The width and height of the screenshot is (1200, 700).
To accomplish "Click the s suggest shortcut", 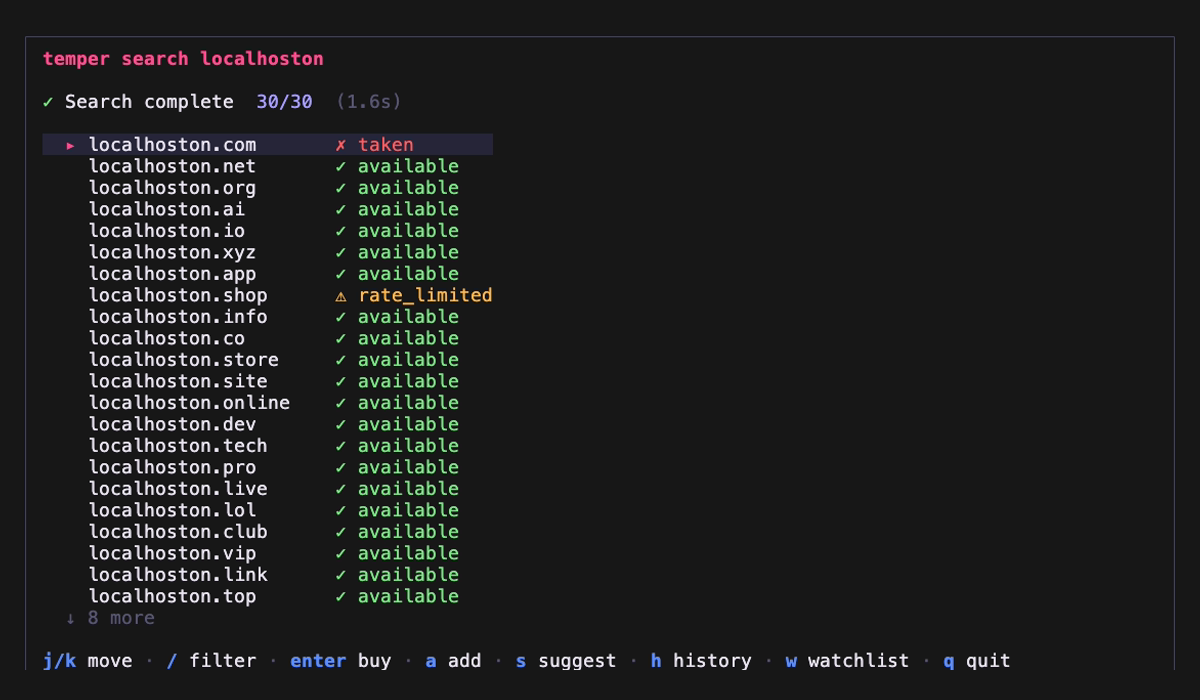I will click(x=566, y=661).
